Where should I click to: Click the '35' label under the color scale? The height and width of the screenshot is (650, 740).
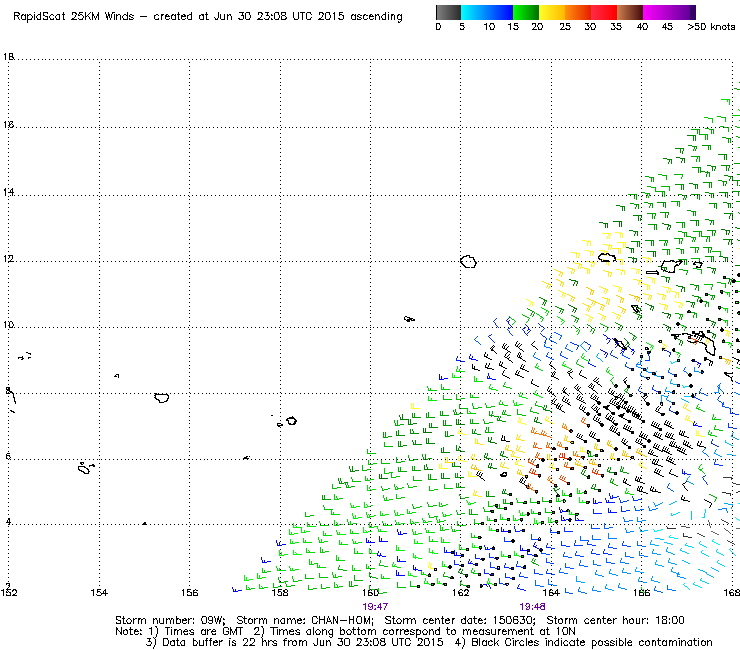click(x=616, y=27)
